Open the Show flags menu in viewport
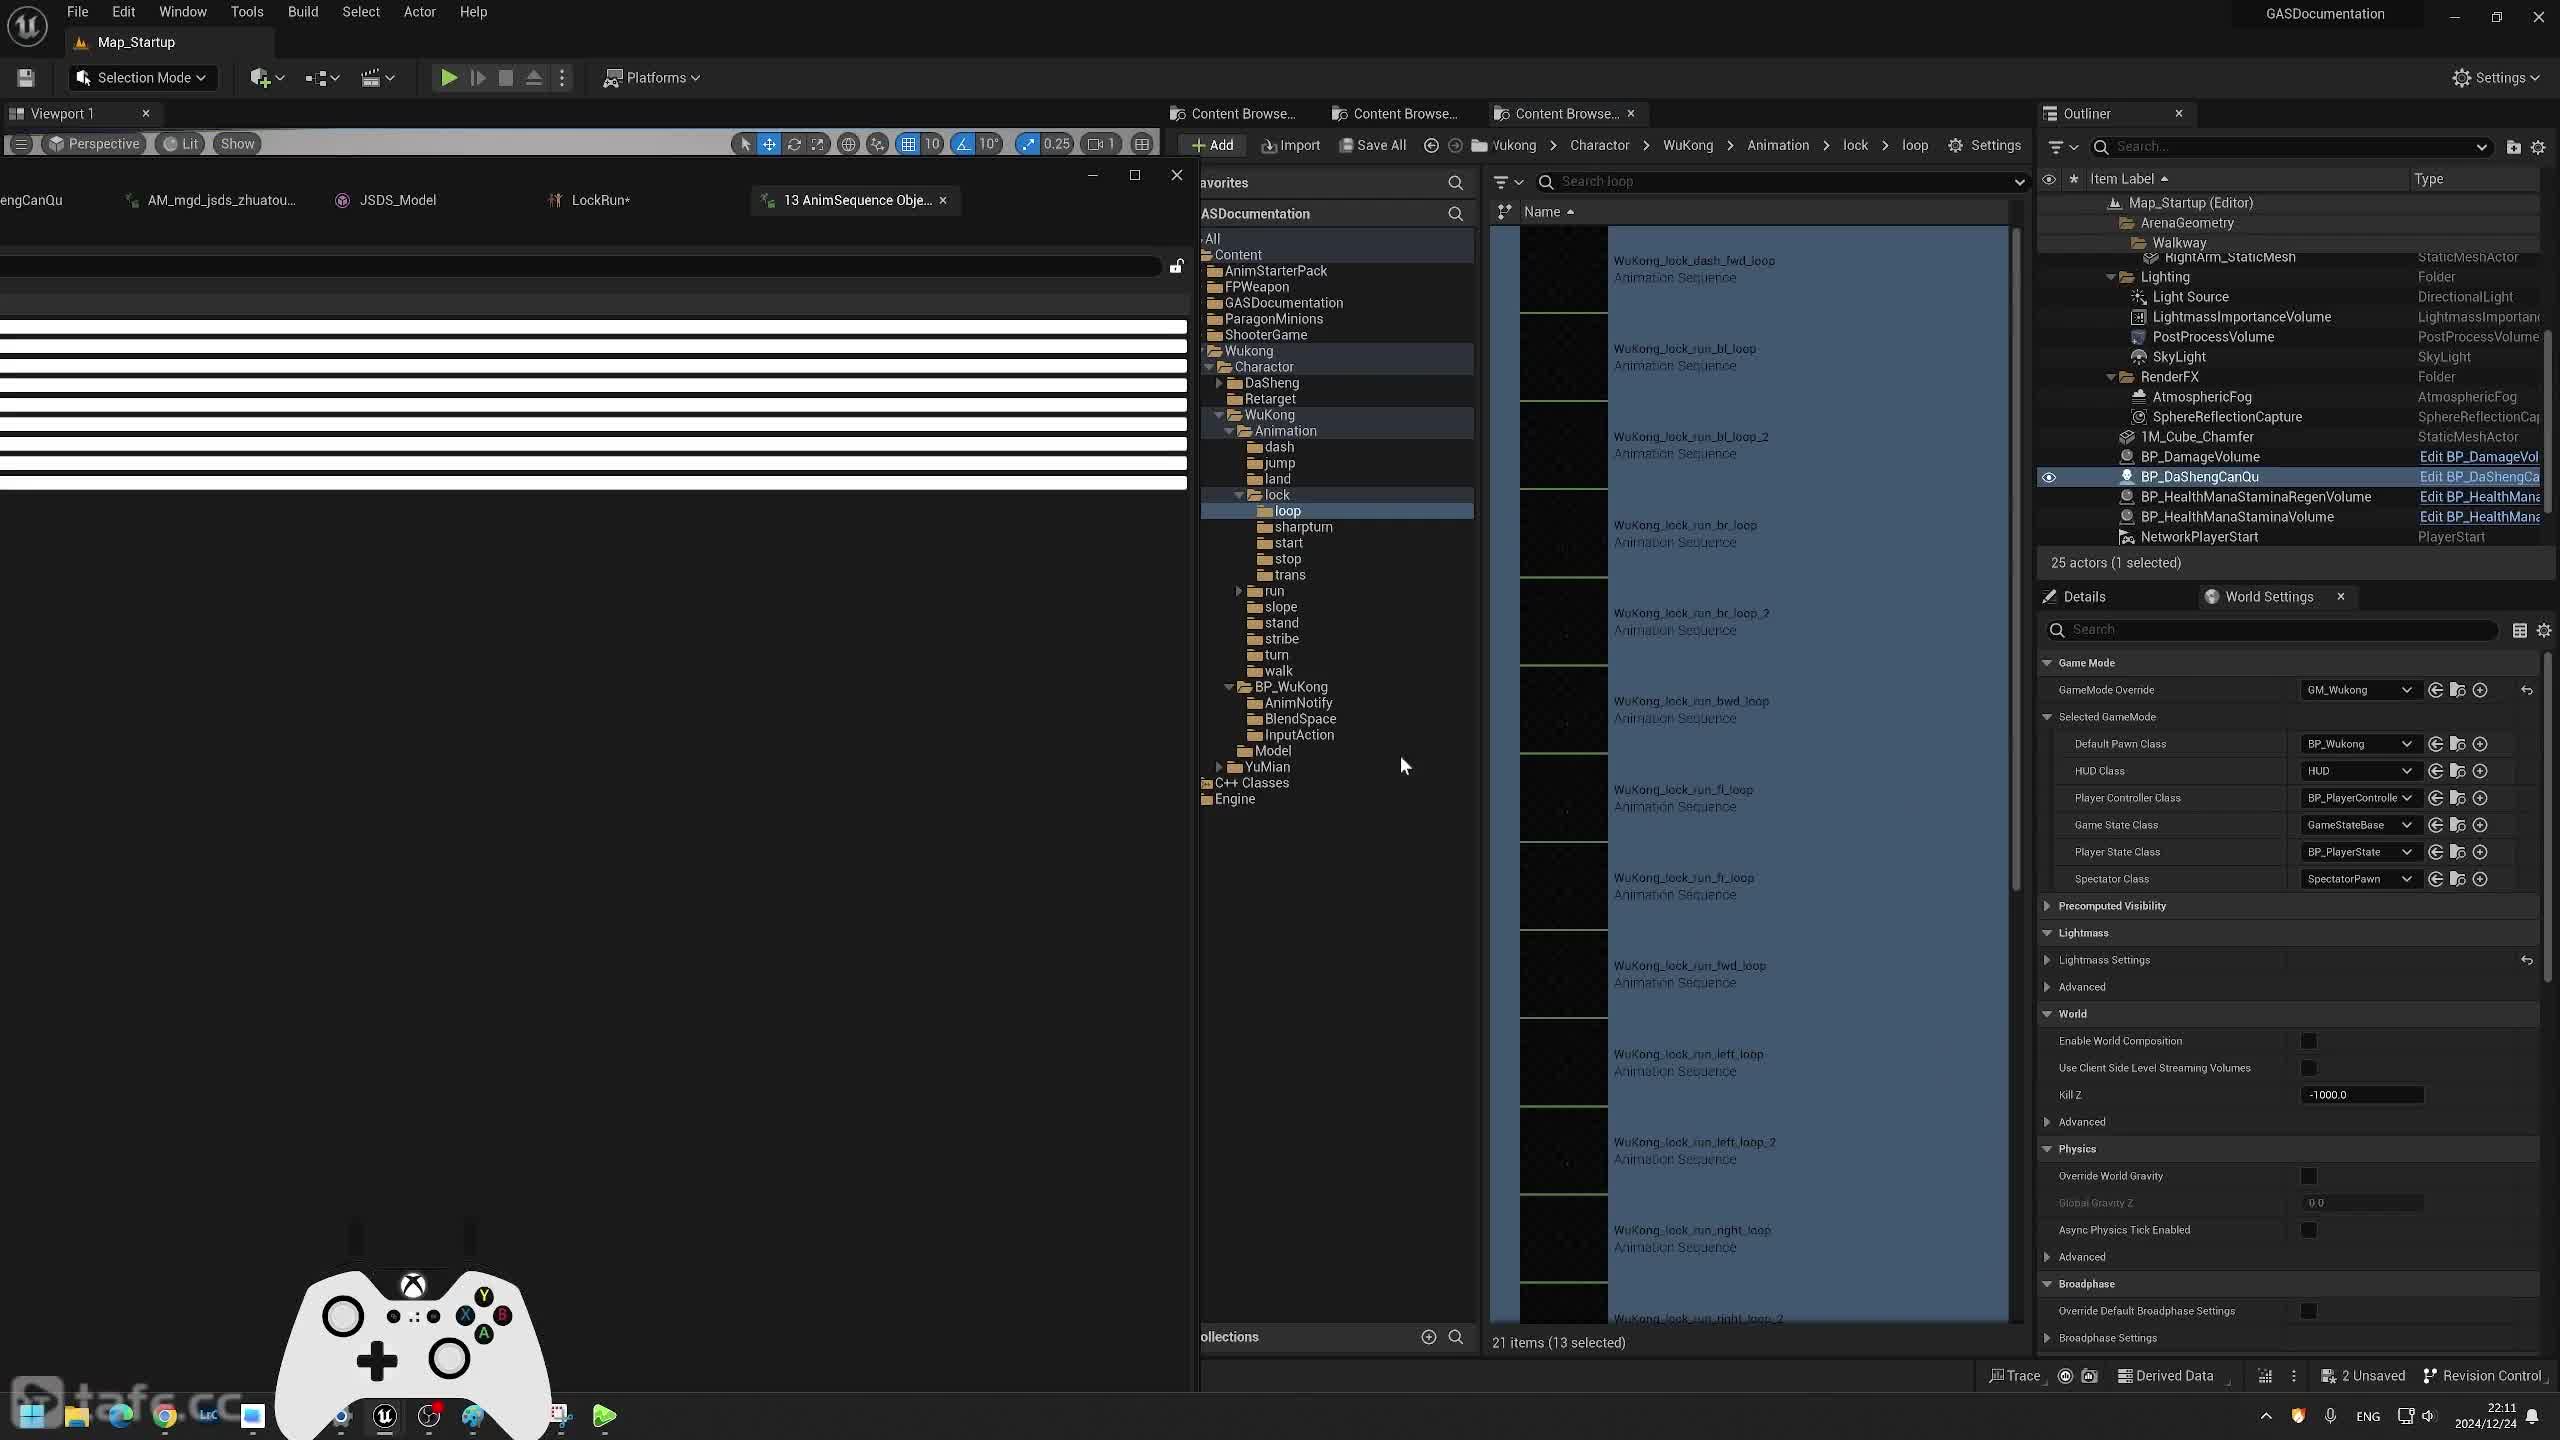Viewport: 2560px width, 1440px height. 237,144
